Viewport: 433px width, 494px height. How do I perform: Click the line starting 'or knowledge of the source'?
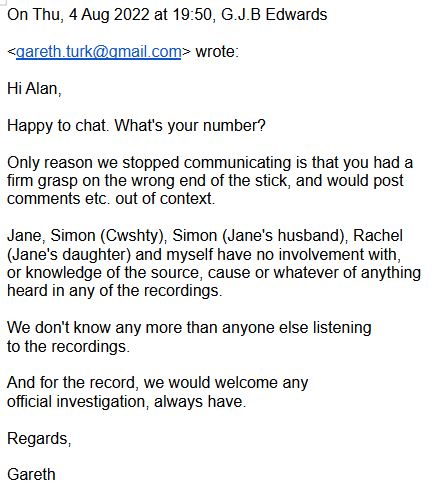pyautogui.click(x=214, y=273)
